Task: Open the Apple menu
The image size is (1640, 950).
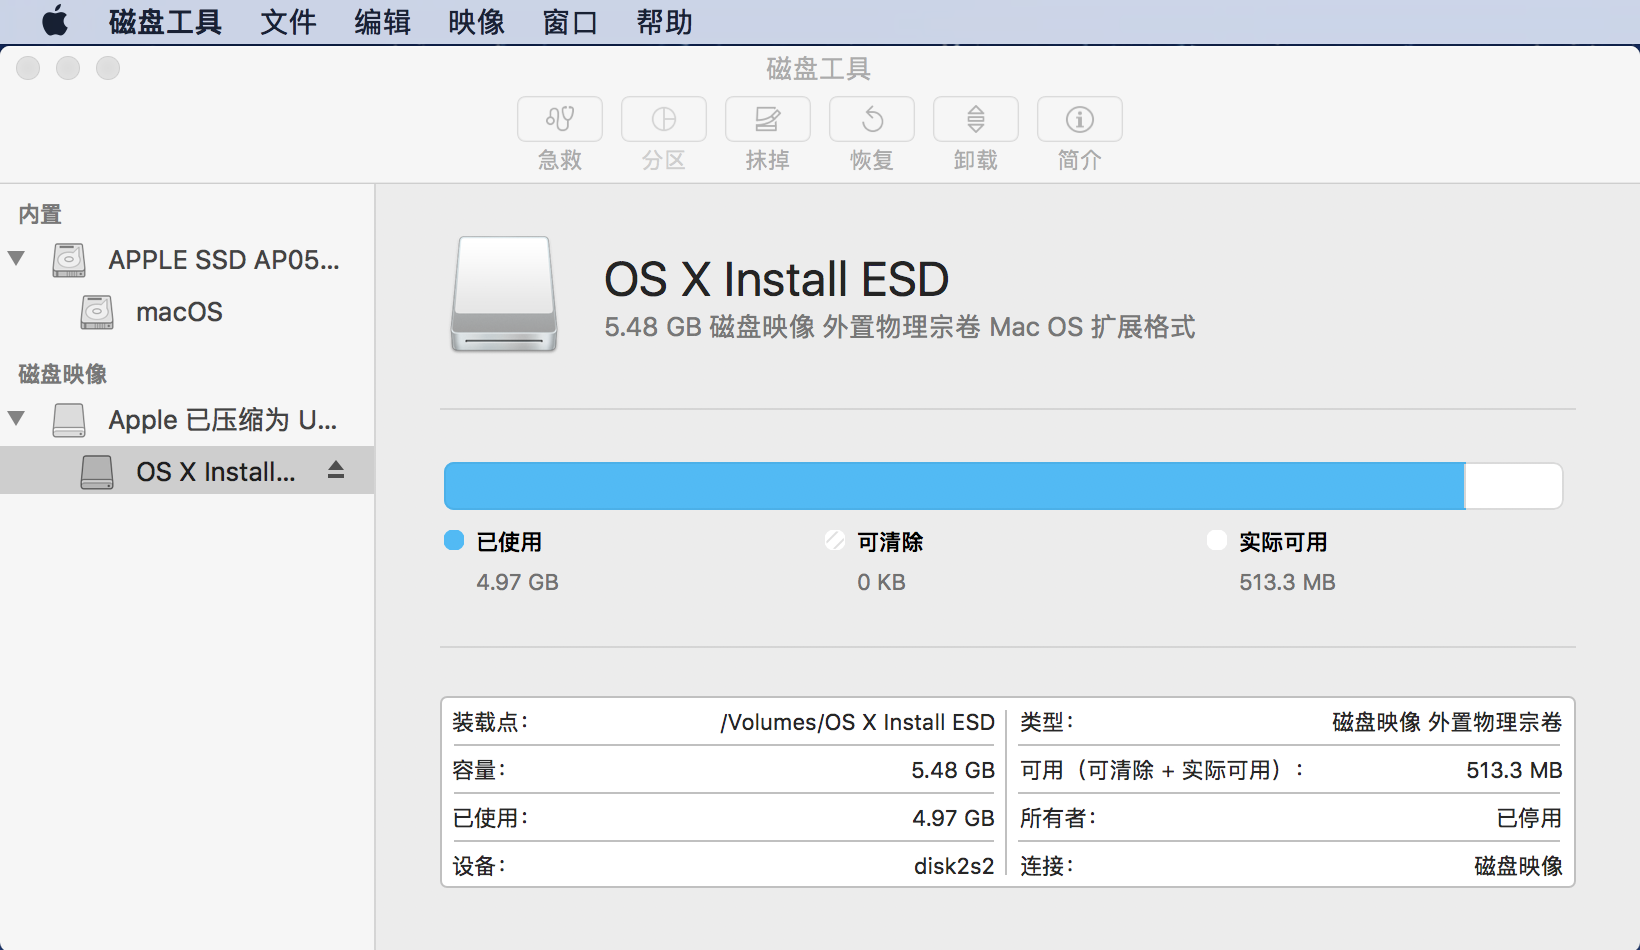Action: [55, 21]
